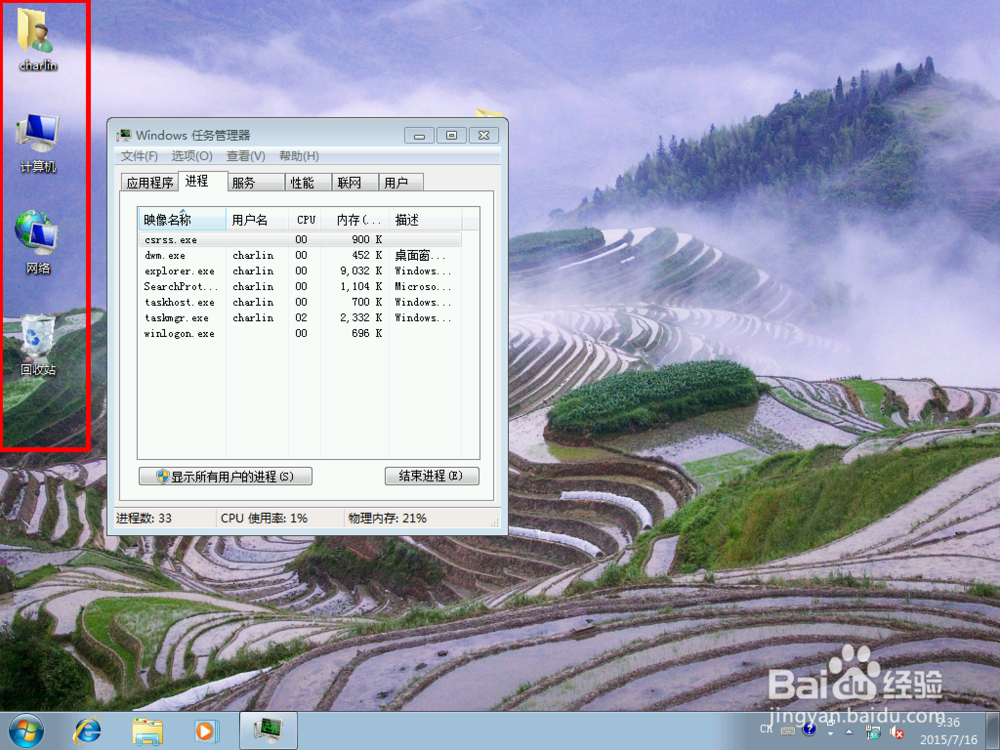Open the 文件(F) menu
This screenshot has height=750, width=1000.
(139, 156)
